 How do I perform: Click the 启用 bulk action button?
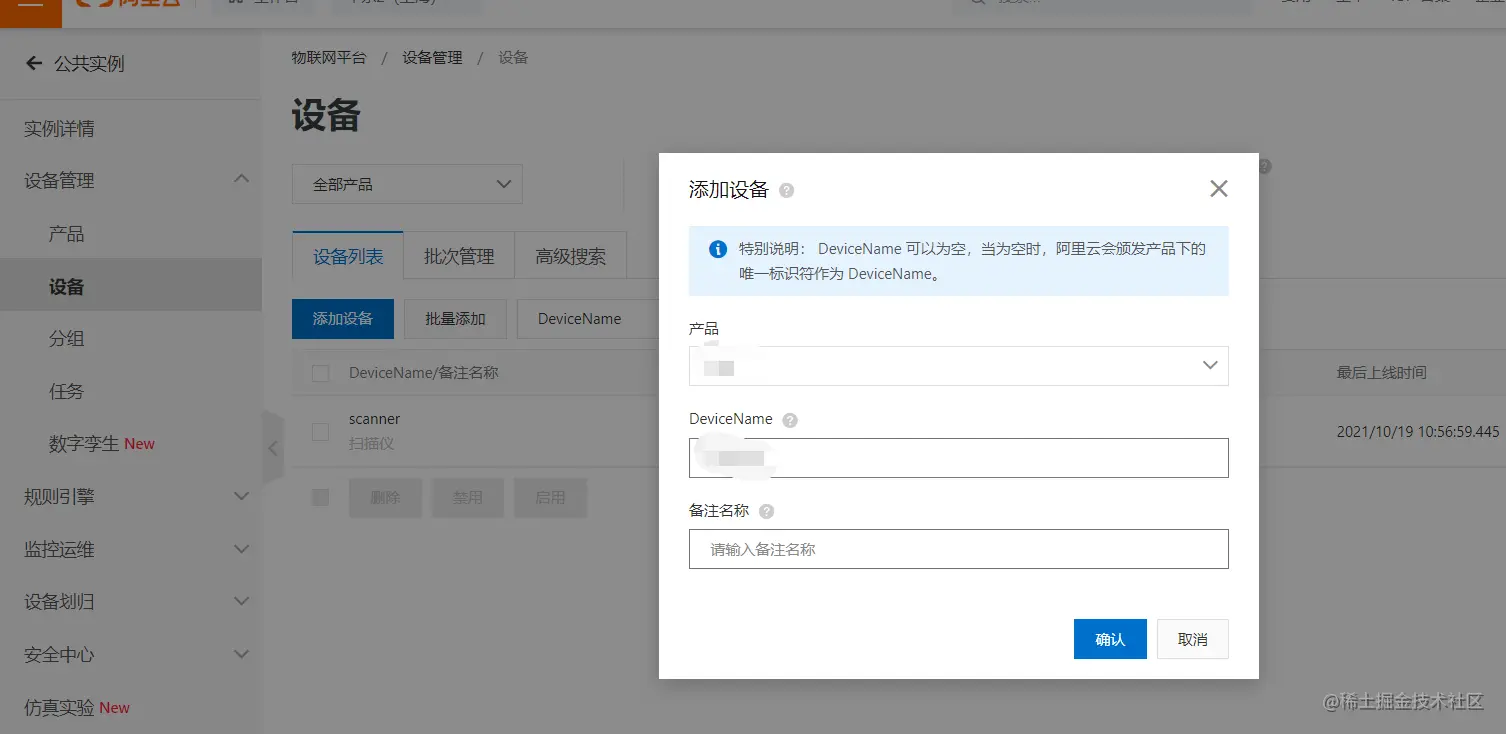tap(550, 497)
